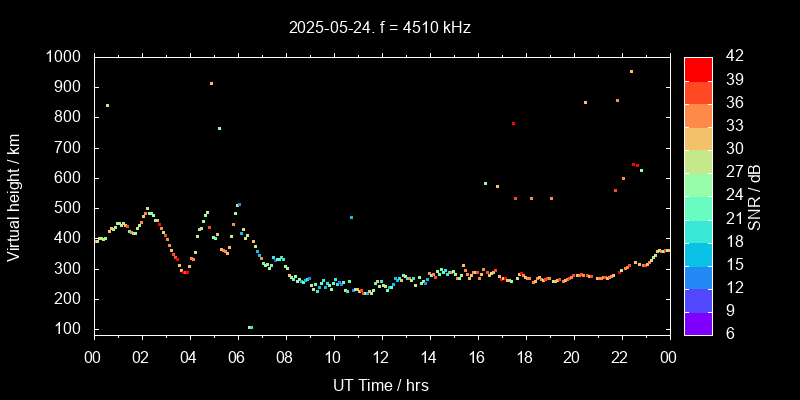This screenshot has height=400, width=800.
Task: Click the orange outlier near 950 km
Action: pyautogui.click(x=631, y=71)
